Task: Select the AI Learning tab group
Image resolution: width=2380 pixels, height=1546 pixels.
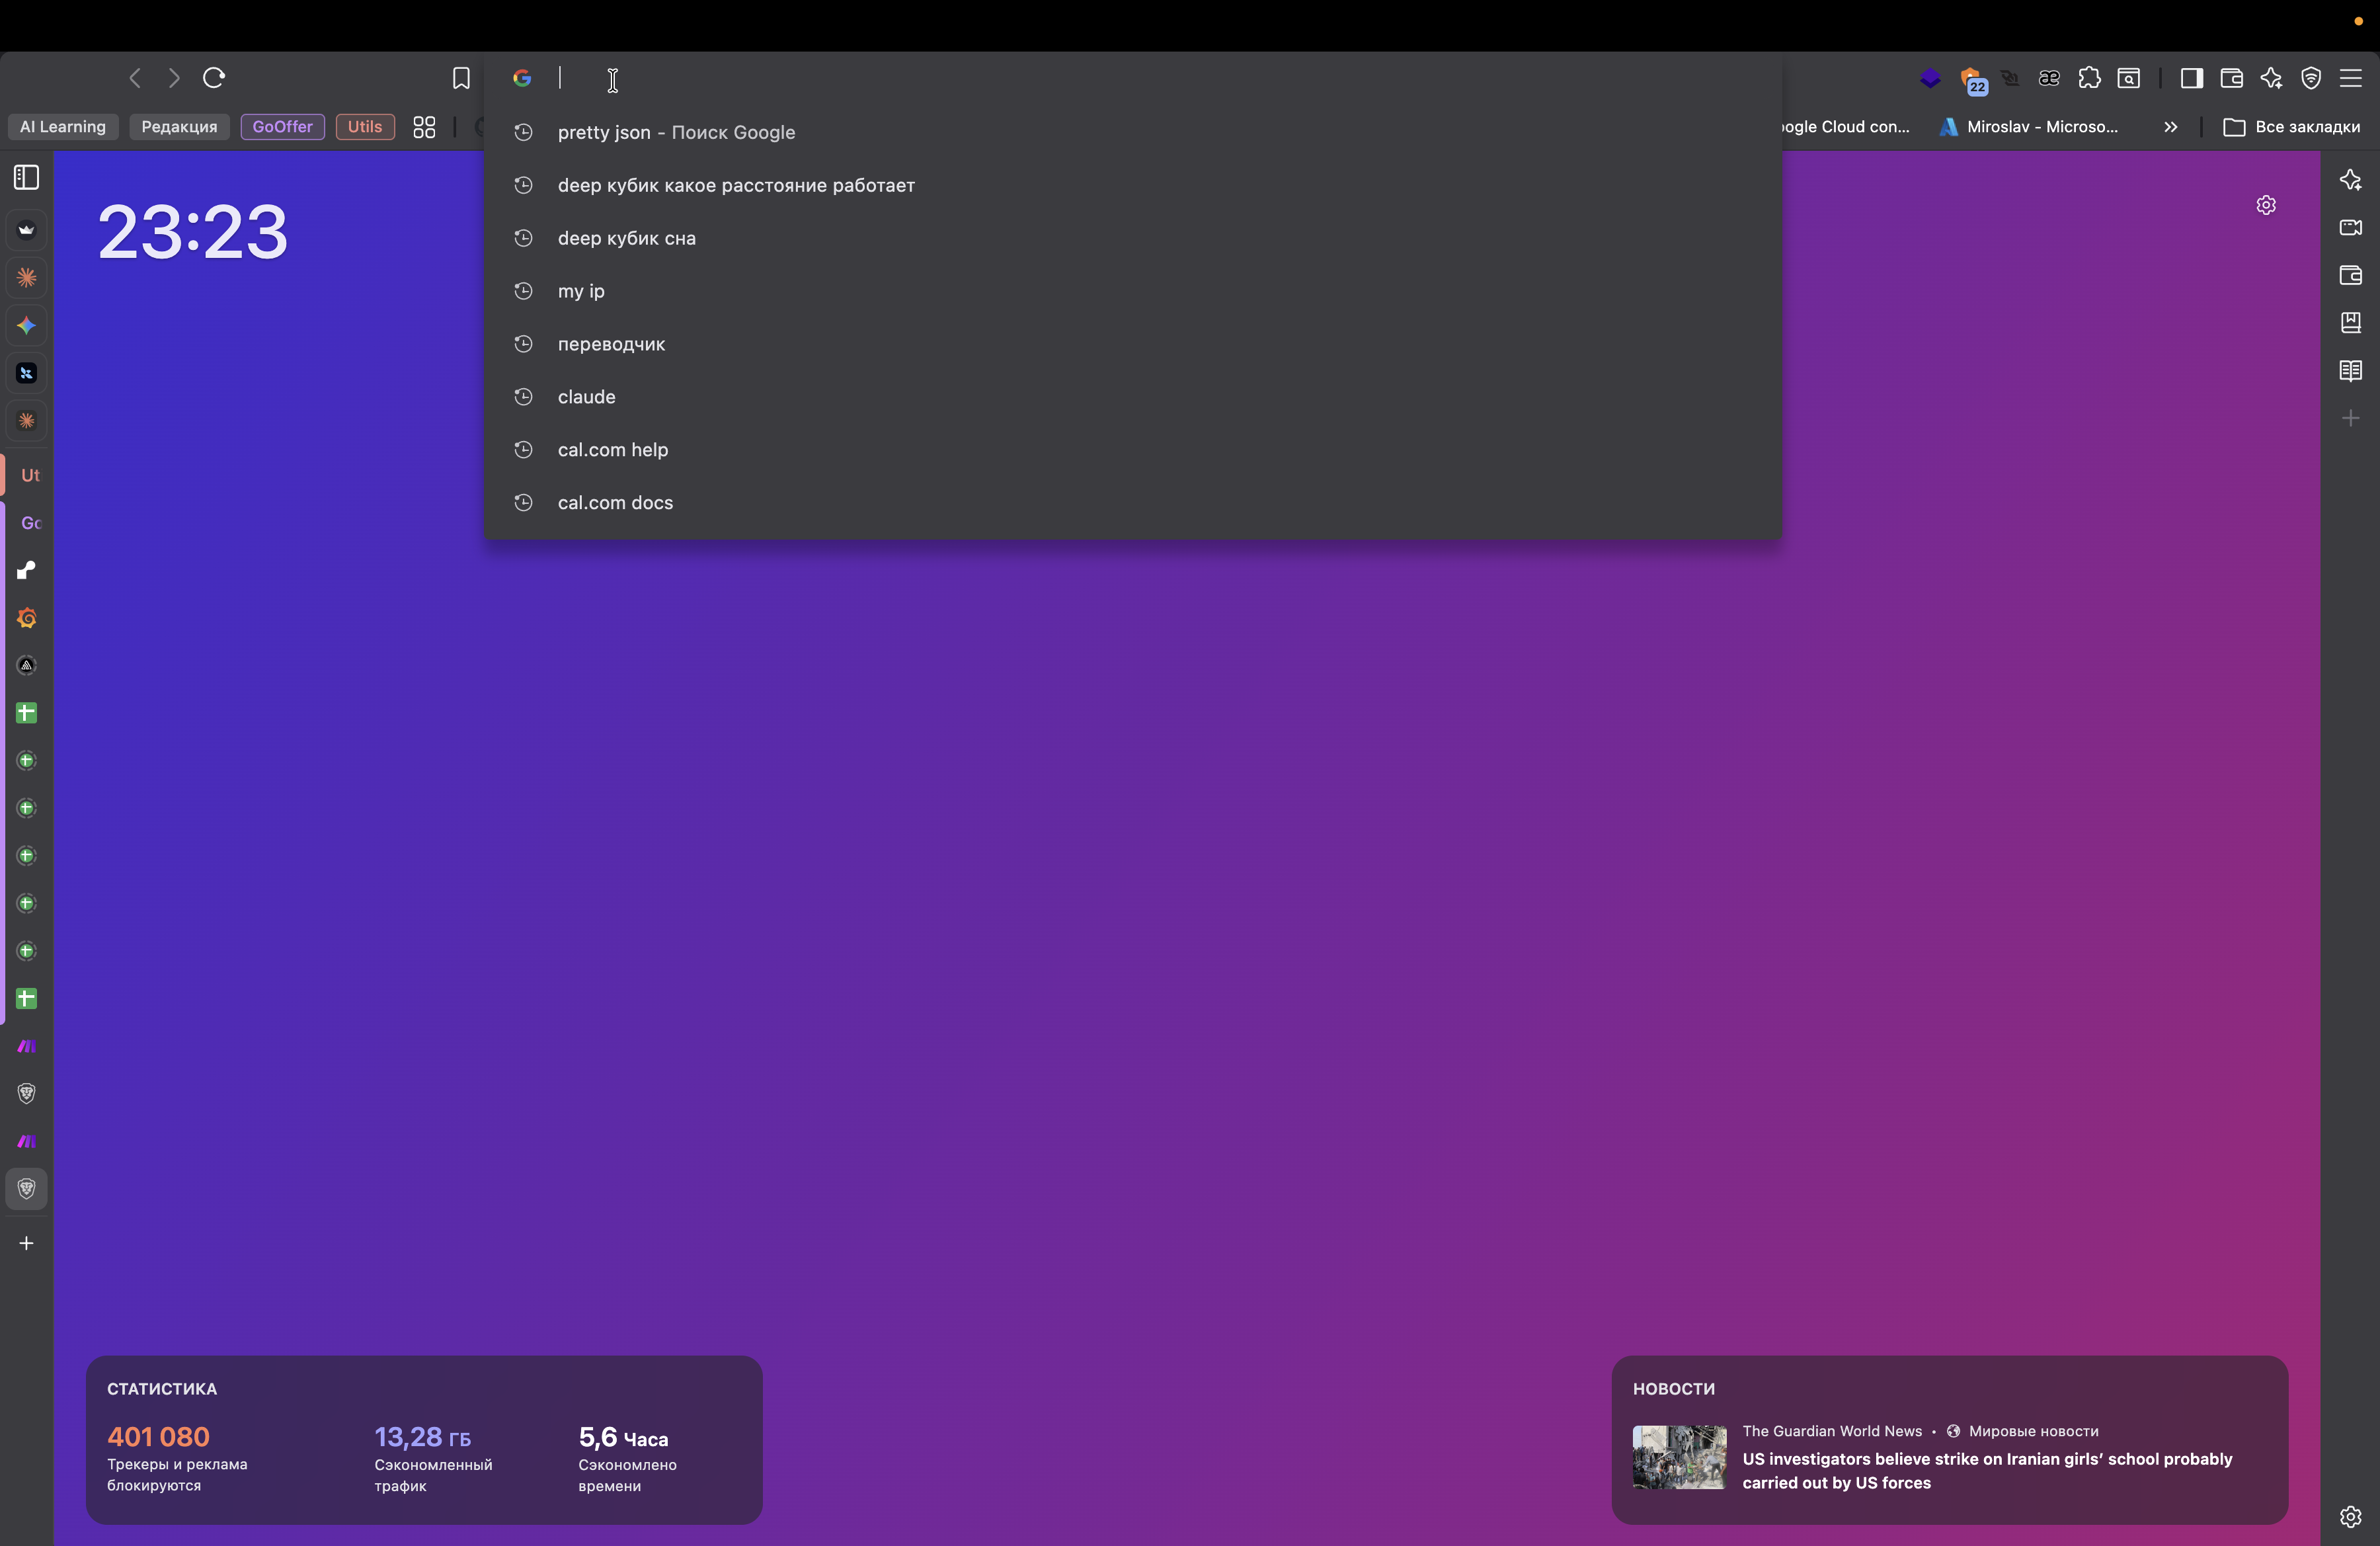Action: tap(62, 127)
